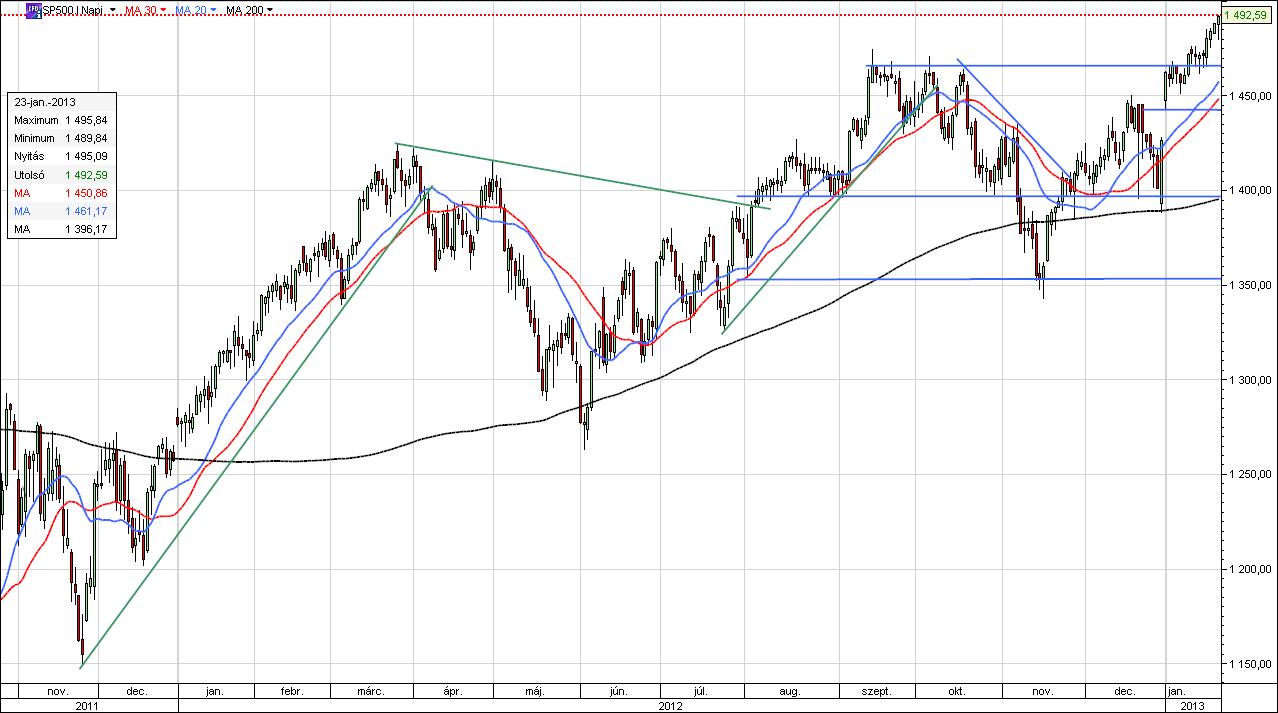Click the 2012 year label on time axis
This screenshot has height=713, width=1278.
point(670,705)
